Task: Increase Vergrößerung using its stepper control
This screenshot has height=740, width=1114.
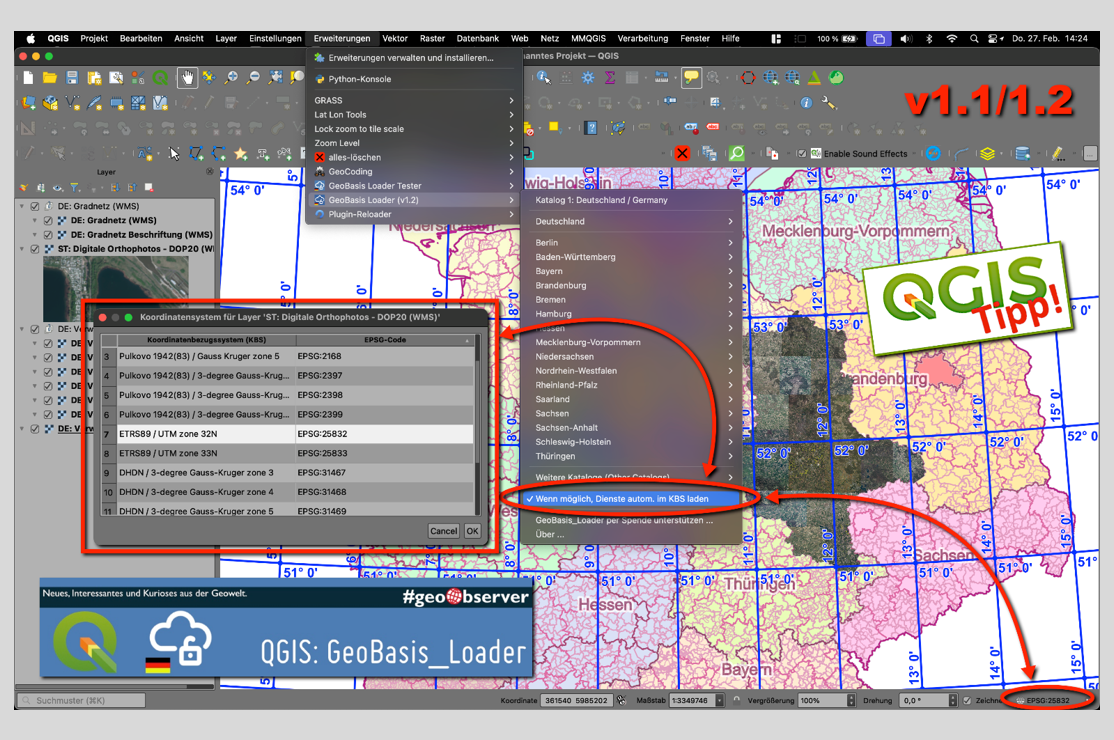Action: pyautogui.click(x=851, y=695)
